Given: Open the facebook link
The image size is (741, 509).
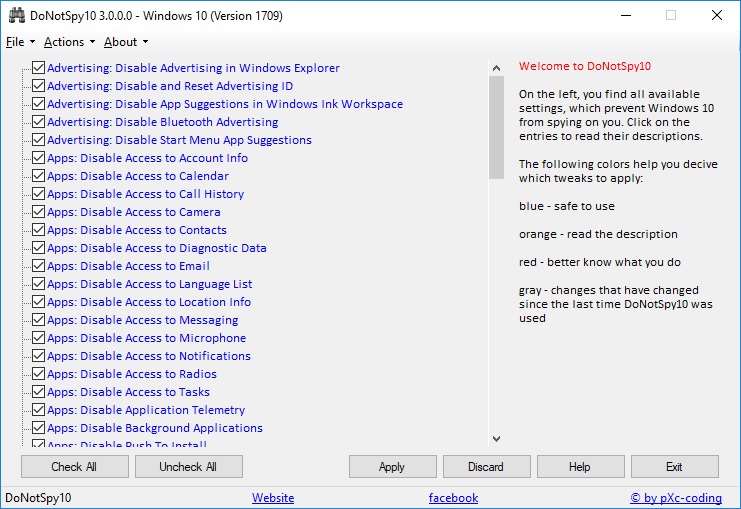Looking at the screenshot, I should coord(453,498).
